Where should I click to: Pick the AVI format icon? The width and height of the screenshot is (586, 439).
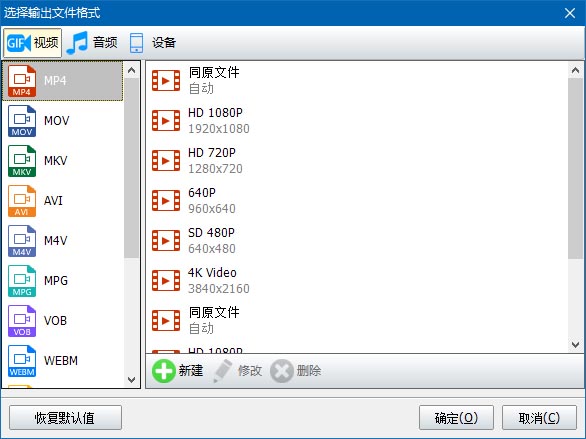tap(22, 201)
